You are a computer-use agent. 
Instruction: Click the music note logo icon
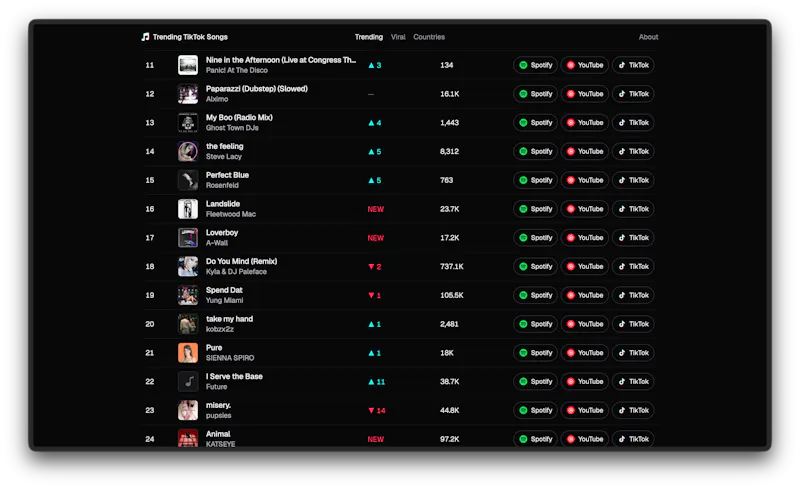coord(145,37)
